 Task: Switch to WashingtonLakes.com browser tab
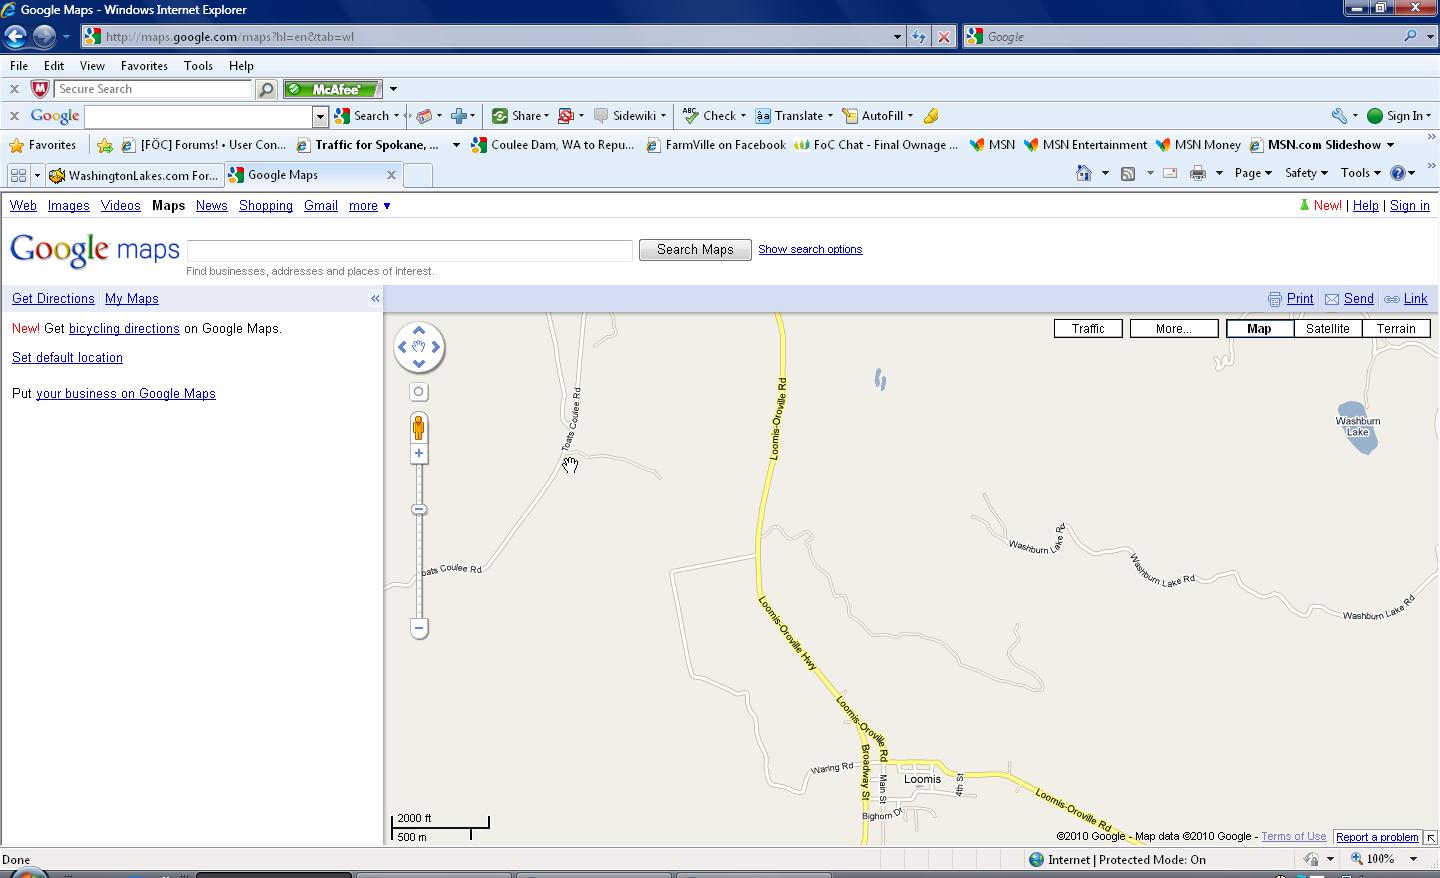(133, 175)
